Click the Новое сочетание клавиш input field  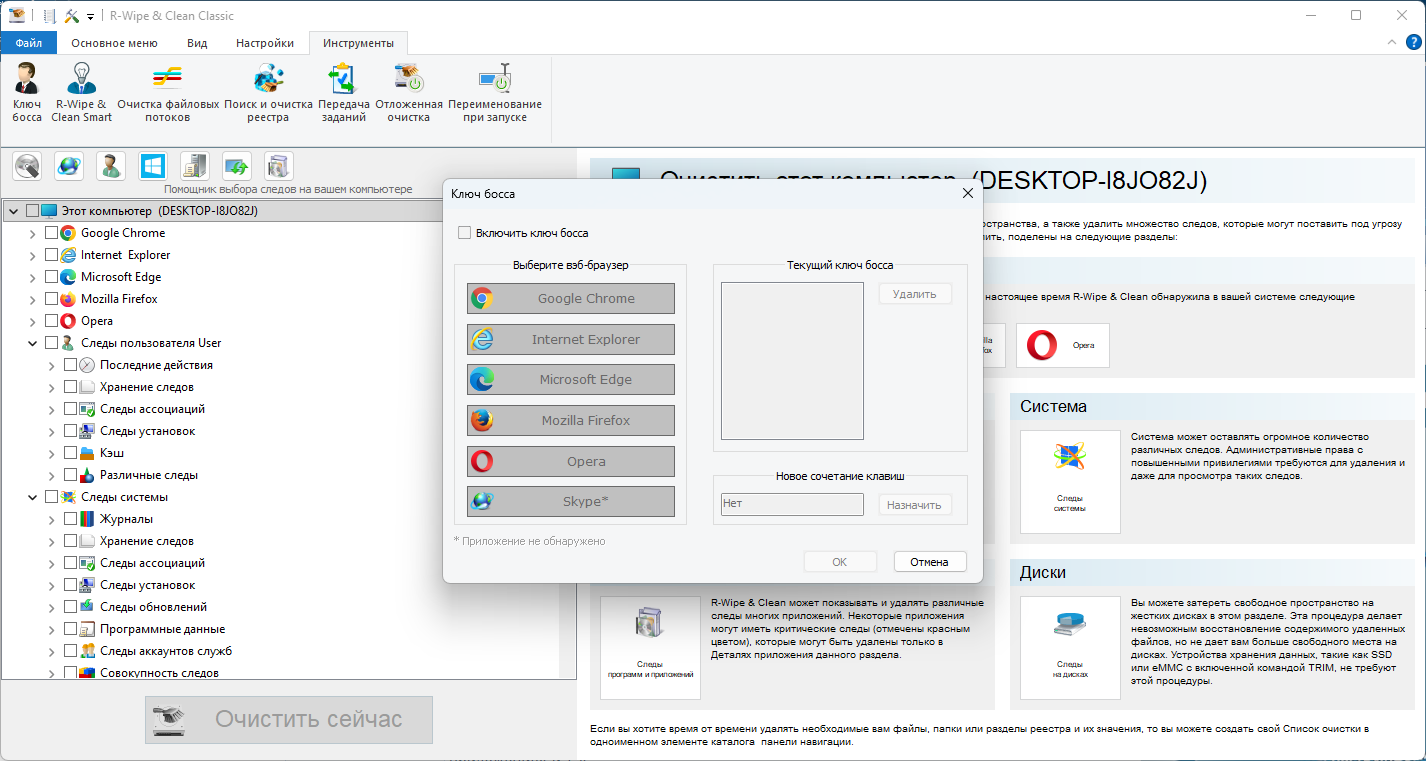792,504
